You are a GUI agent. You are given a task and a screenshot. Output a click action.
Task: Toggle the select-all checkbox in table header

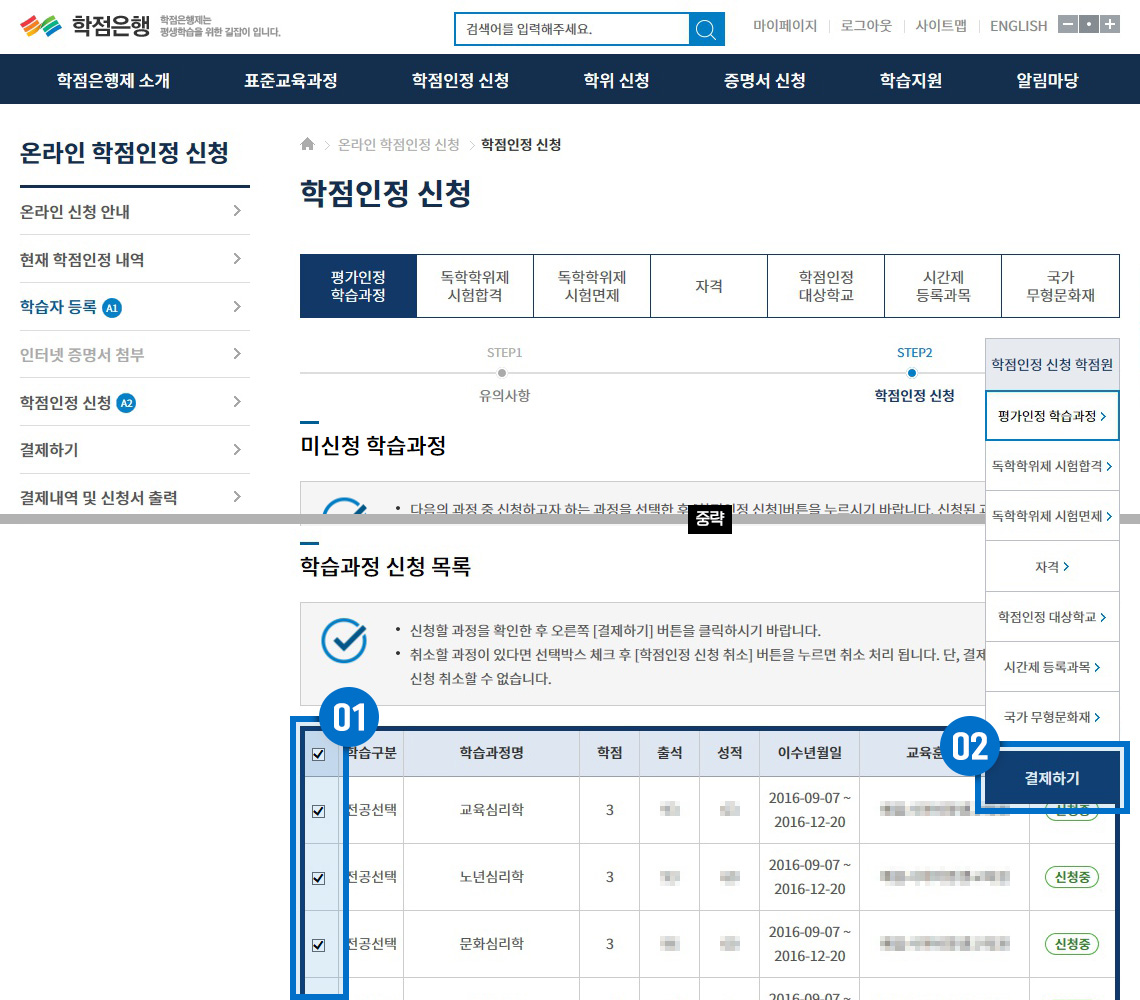(x=319, y=754)
